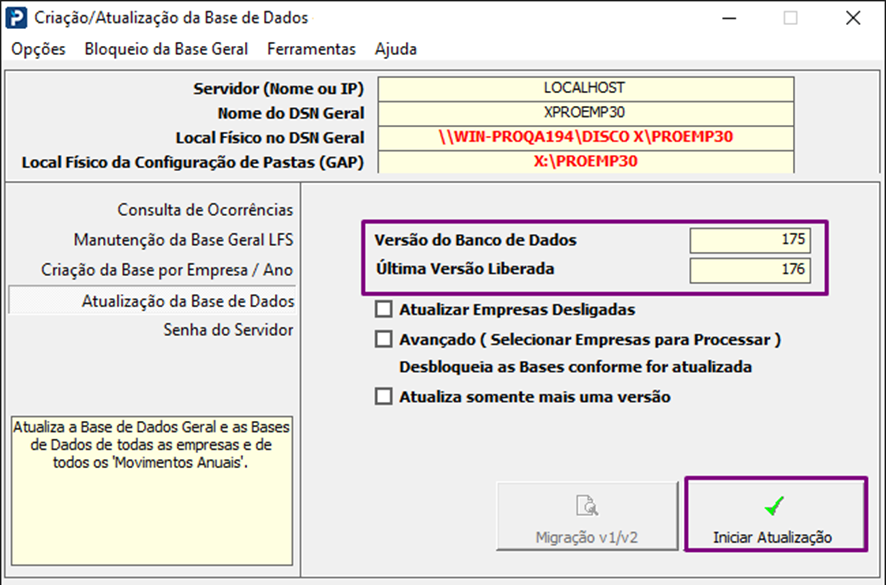Close the Criação/Atualização window
The height and width of the screenshot is (585, 886).
tap(853, 18)
